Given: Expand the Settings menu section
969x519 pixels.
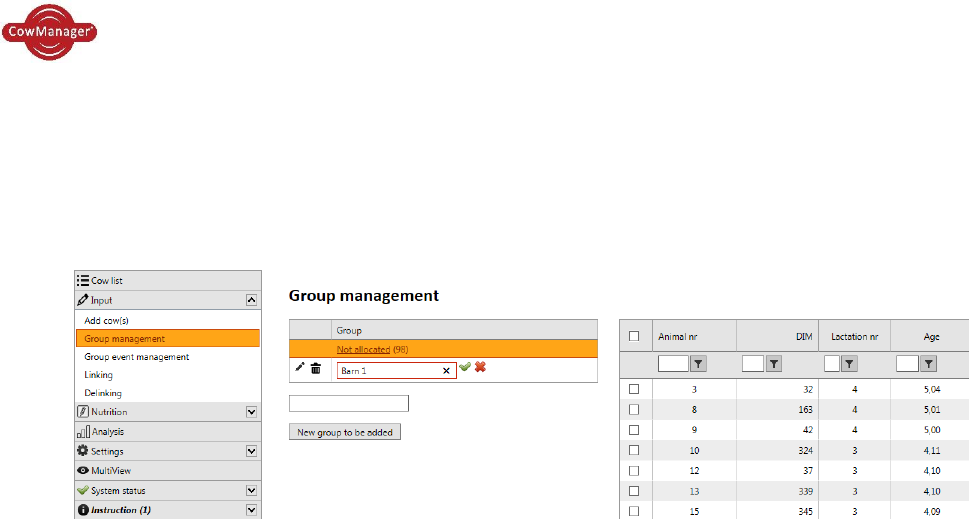Looking at the screenshot, I should (251, 451).
